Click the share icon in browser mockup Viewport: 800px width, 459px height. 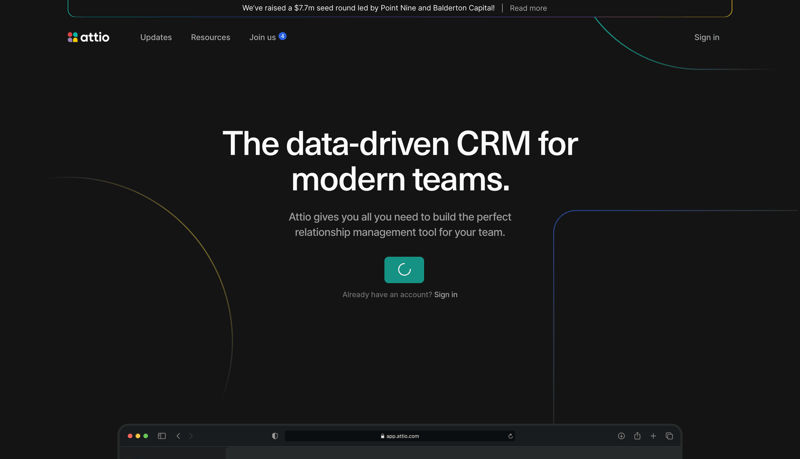(x=637, y=436)
